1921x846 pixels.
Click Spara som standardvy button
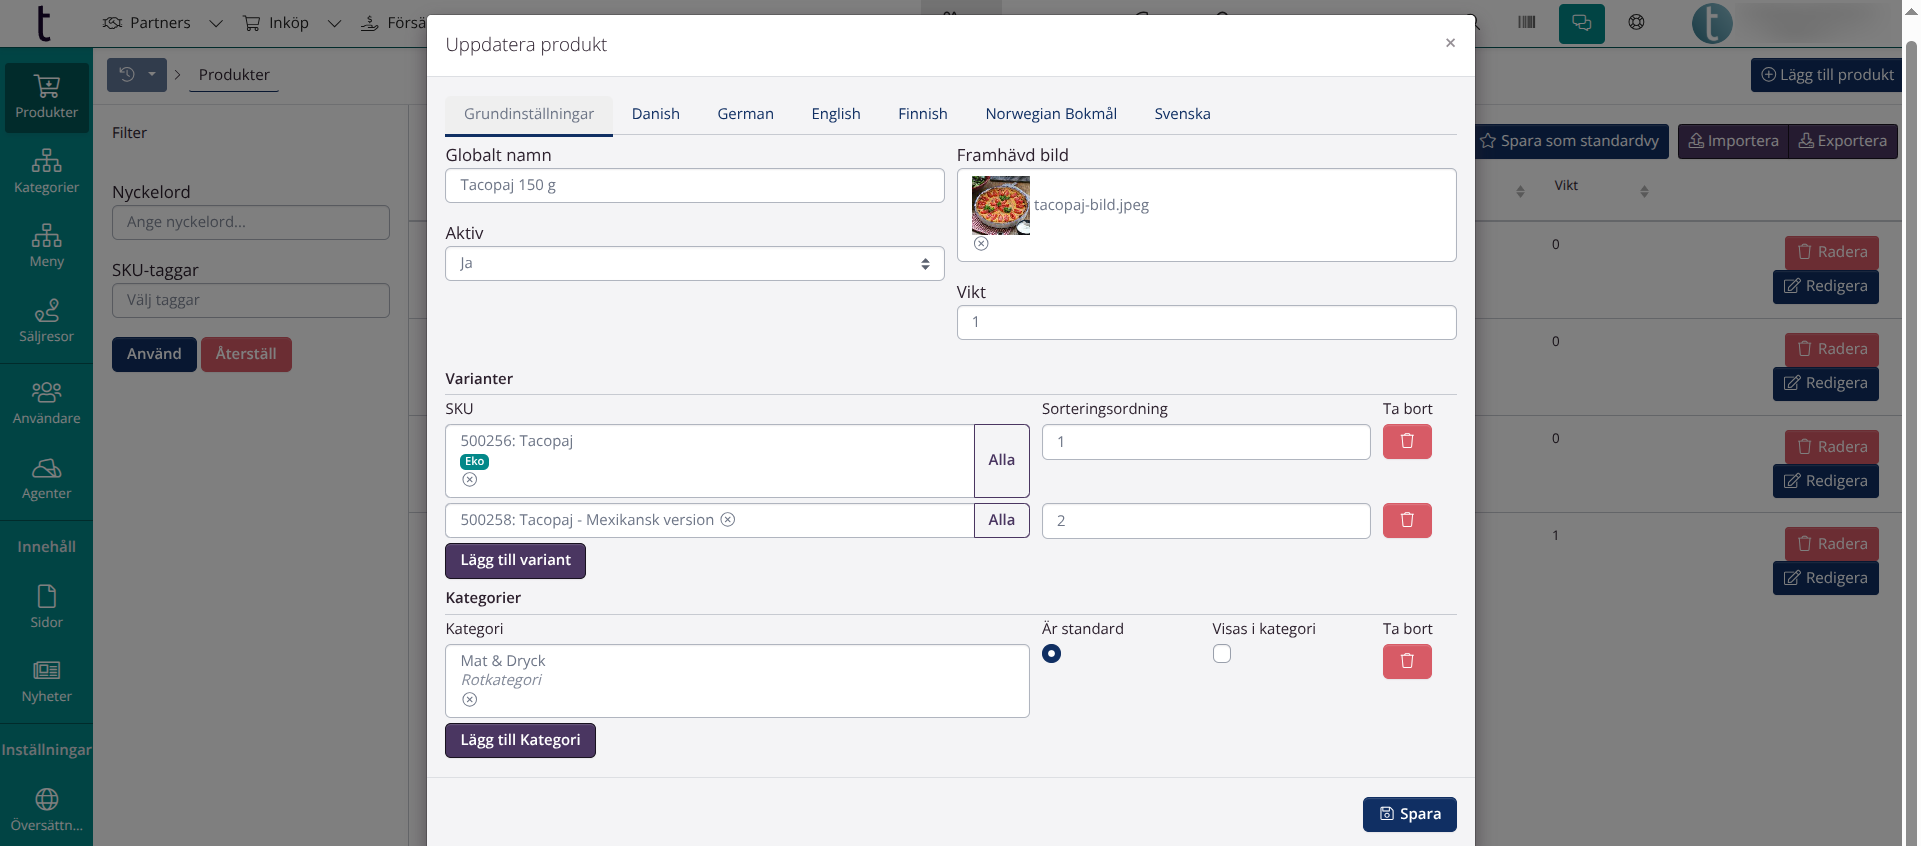pyautogui.click(x=1572, y=141)
